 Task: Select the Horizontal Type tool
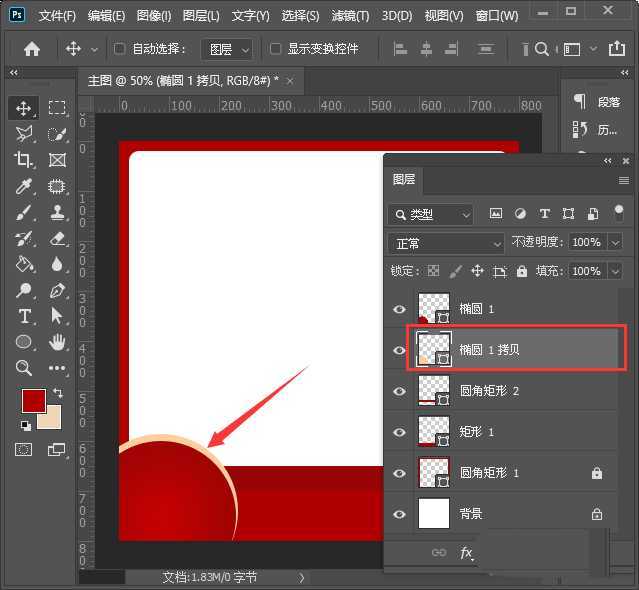(24, 316)
